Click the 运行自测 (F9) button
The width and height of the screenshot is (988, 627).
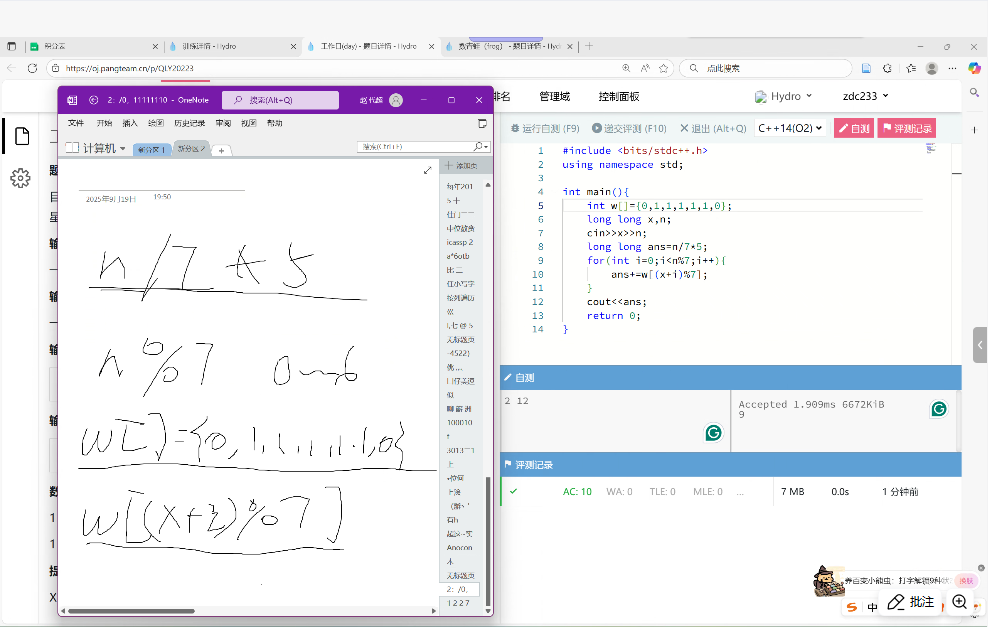(545, 128)
